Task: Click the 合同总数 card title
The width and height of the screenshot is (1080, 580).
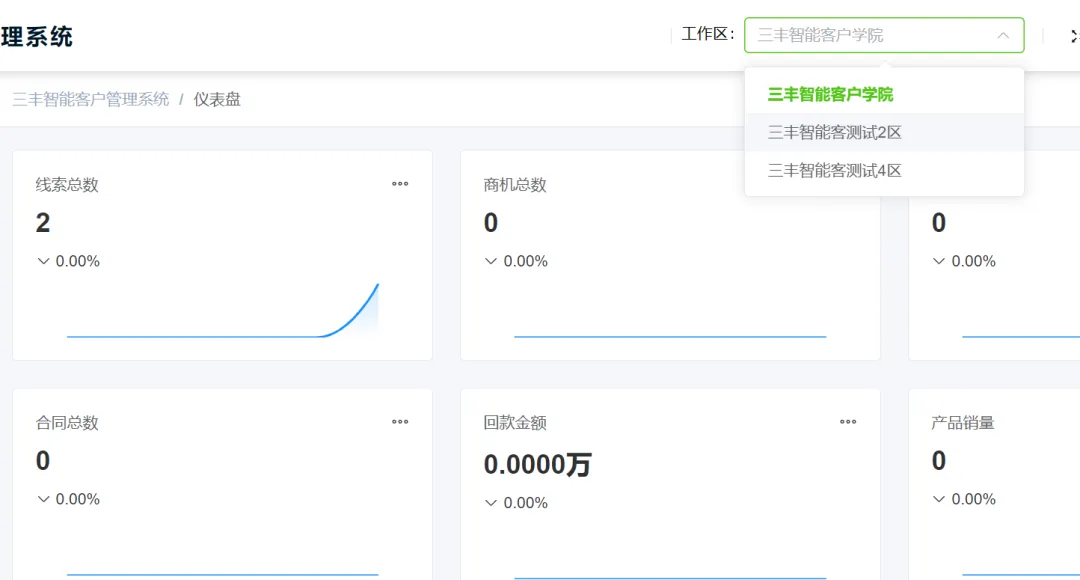Action: pos(67,422)
